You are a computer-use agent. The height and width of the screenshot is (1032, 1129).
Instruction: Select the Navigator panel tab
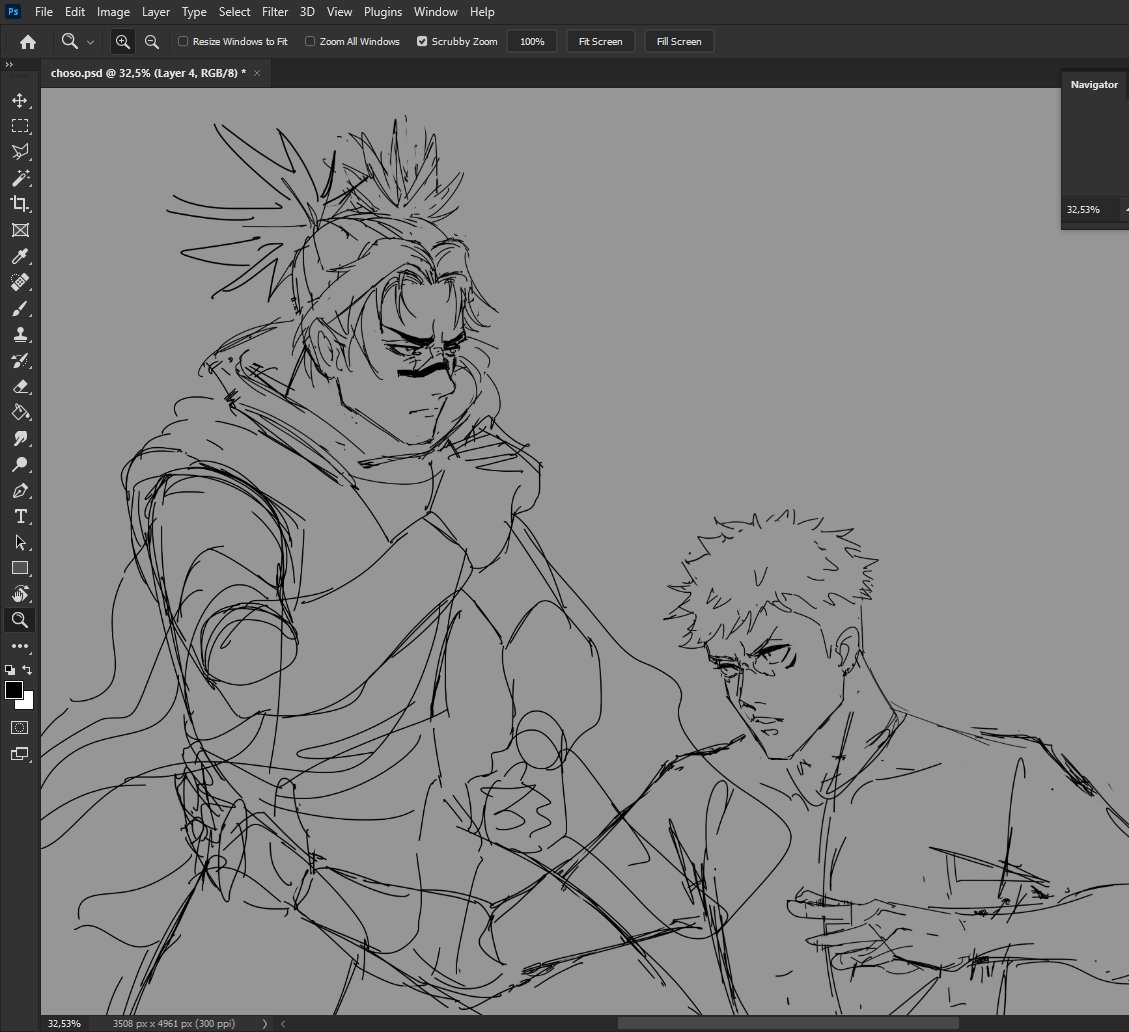[x=1094, y=84]
